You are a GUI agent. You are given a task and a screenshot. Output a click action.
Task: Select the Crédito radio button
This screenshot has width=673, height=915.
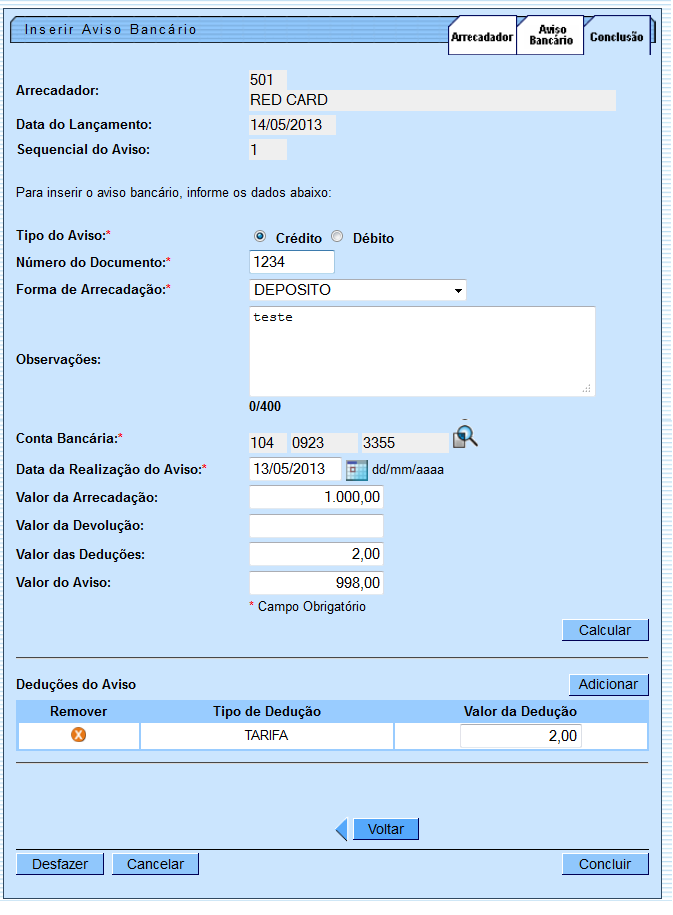pyautogui.click(x=260, y=237)
